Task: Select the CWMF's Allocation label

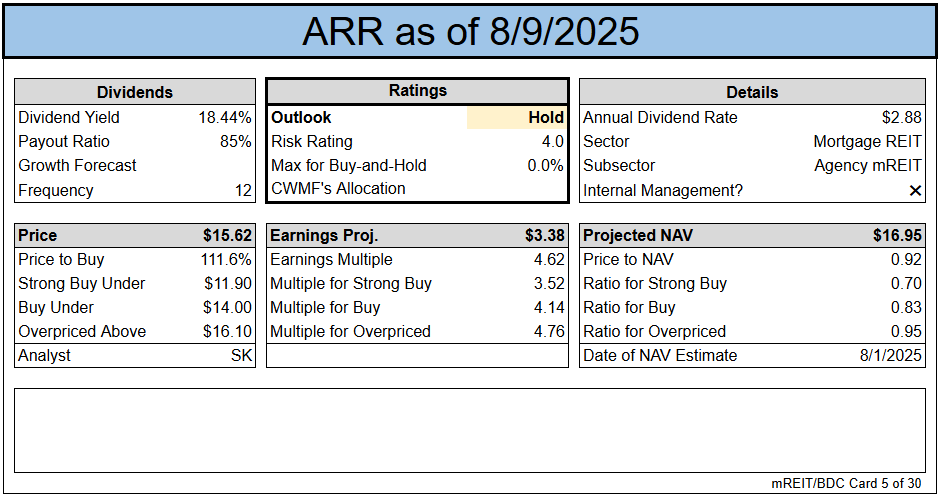Action: (x=338, y=188)
